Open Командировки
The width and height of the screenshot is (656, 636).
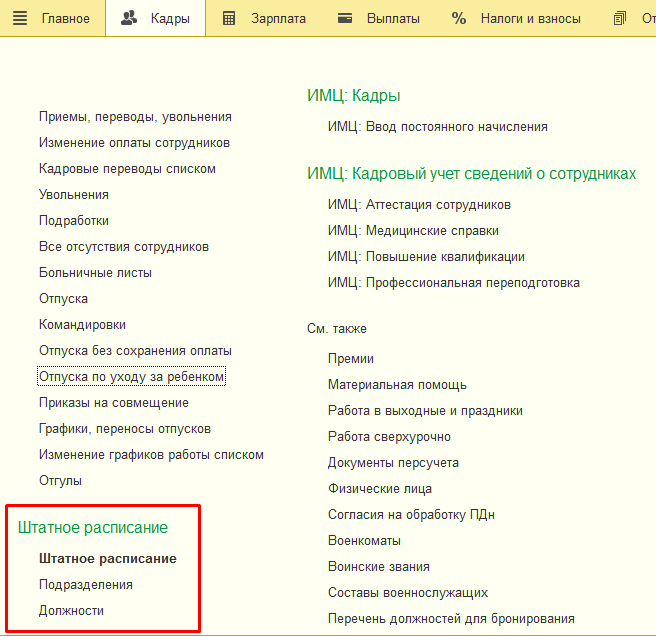coord(82,325)
